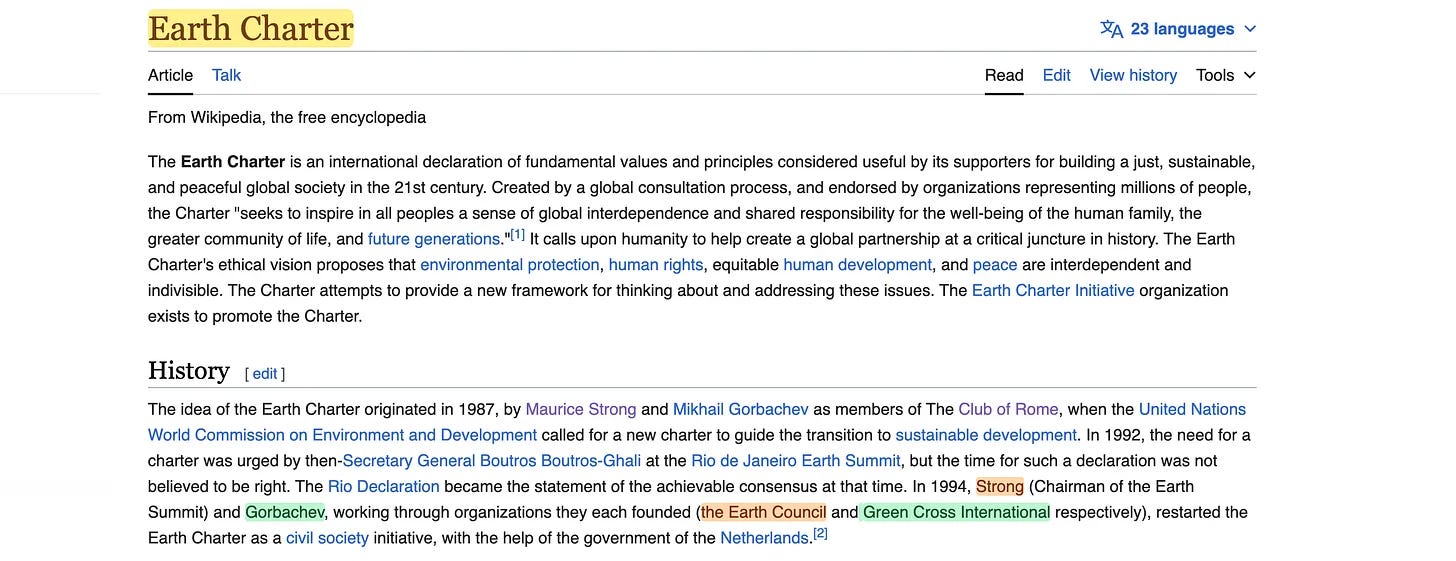Open the Edit tab
This screenshot has height=561, width=1456.
coord(1056,75)
